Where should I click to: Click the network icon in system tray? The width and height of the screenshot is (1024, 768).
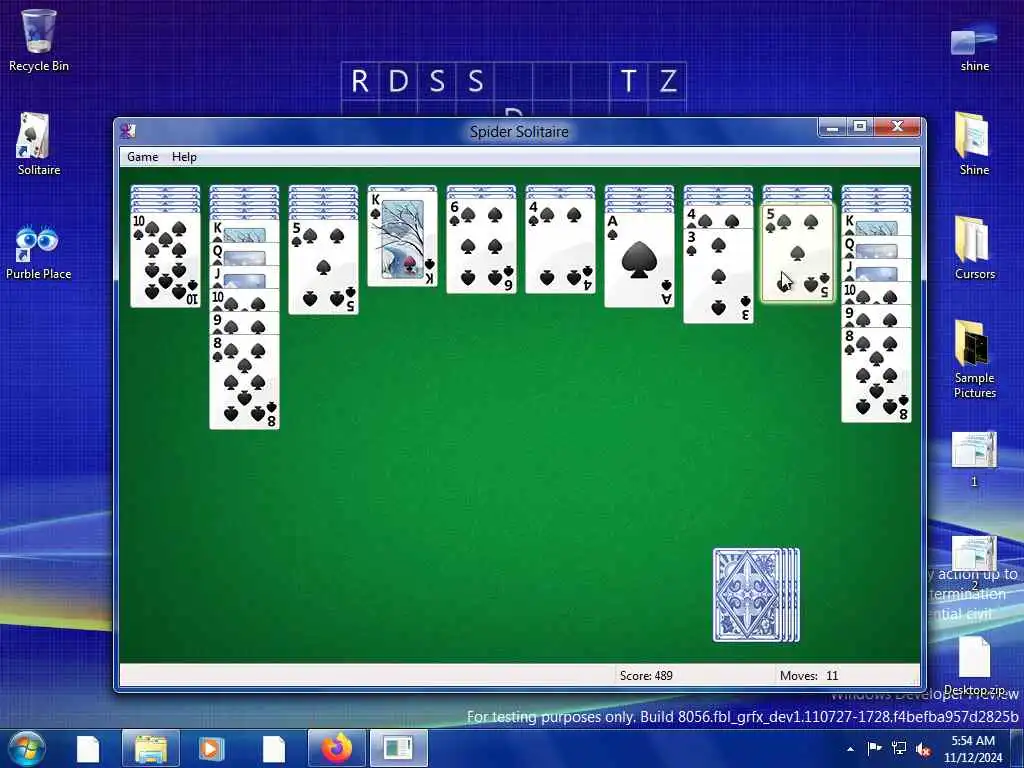click(x=899, y=749)
